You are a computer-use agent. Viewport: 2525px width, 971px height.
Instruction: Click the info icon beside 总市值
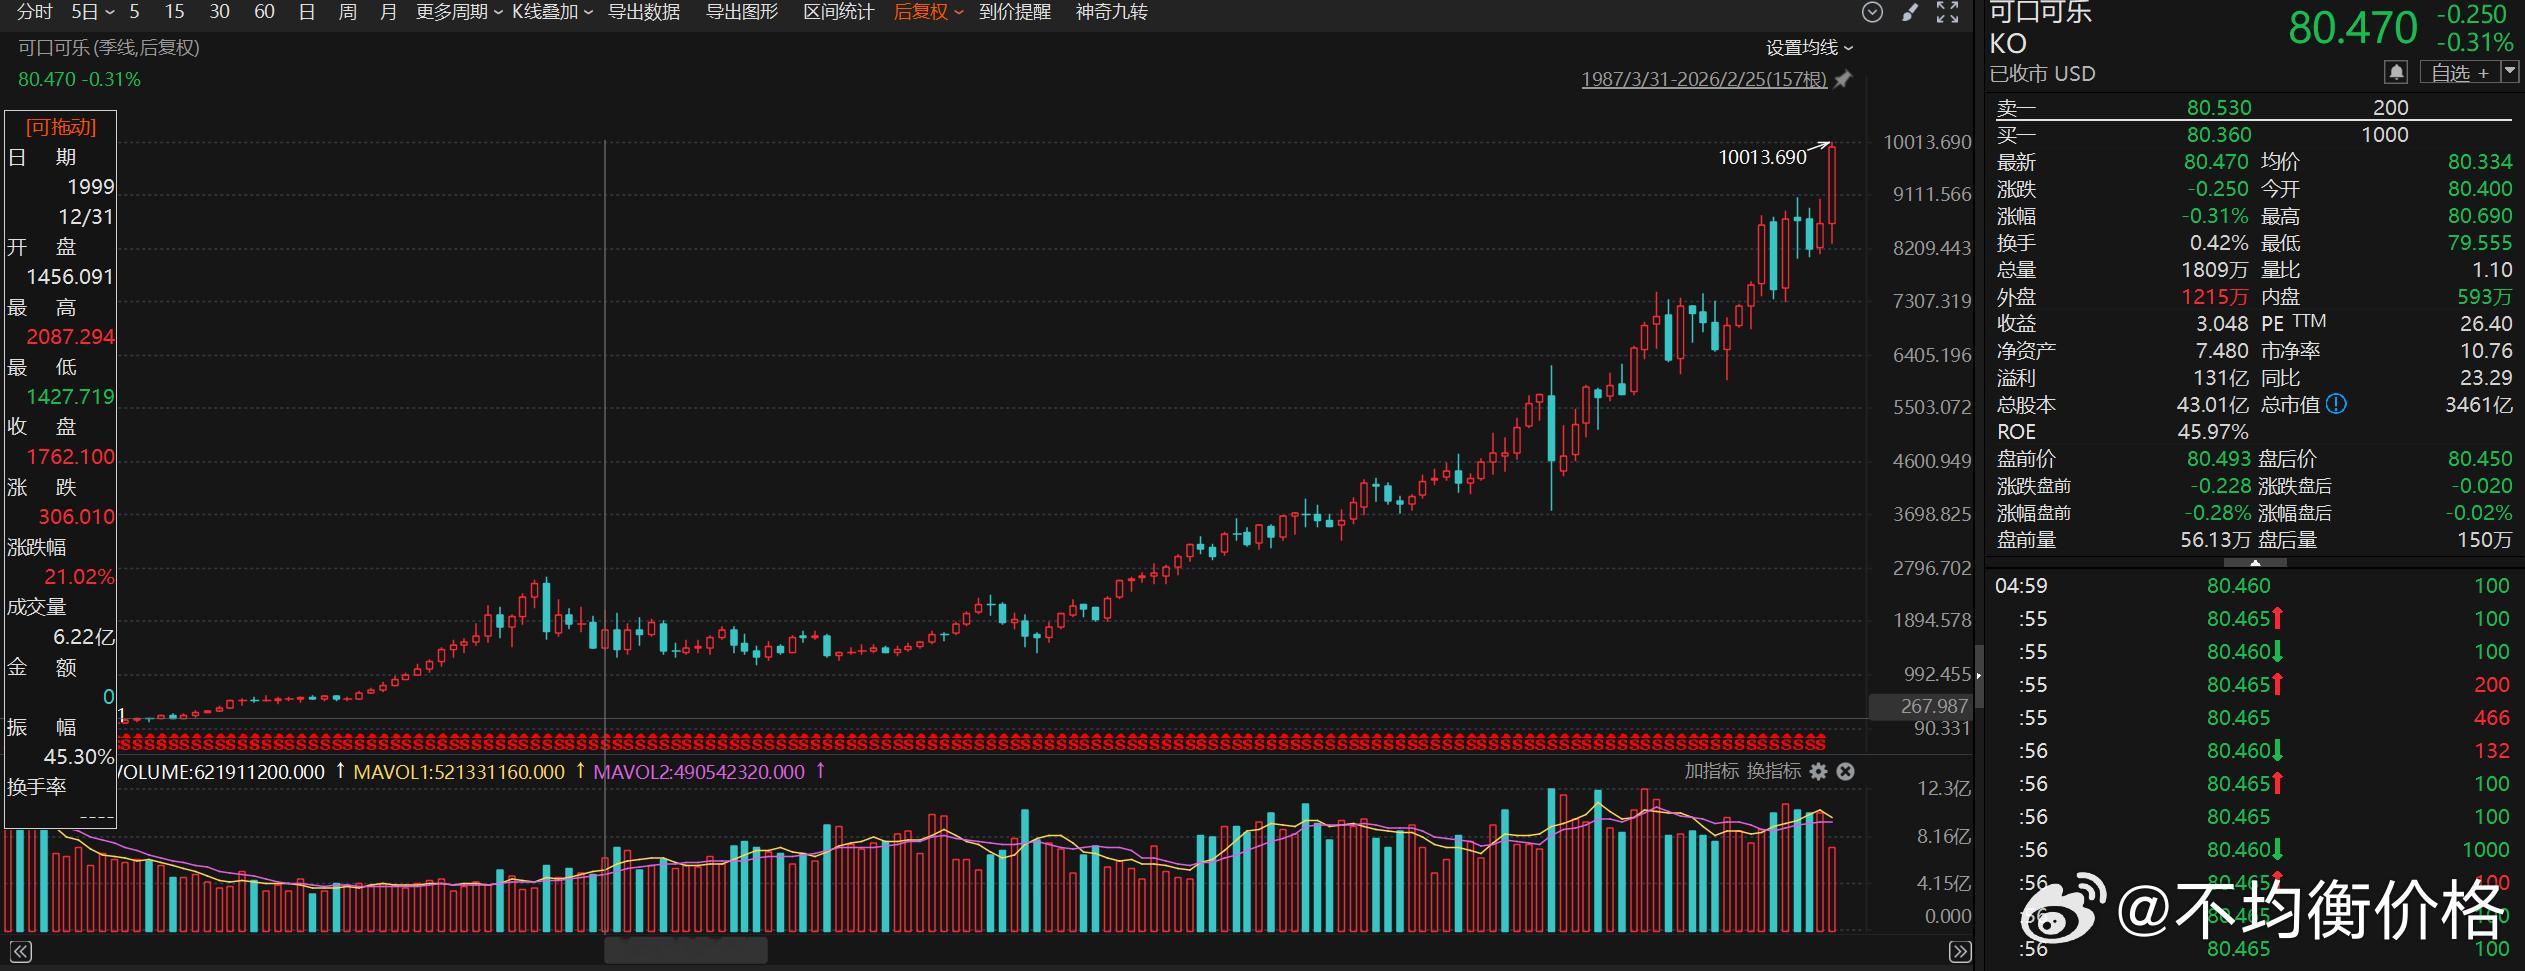pos(2336,404)
